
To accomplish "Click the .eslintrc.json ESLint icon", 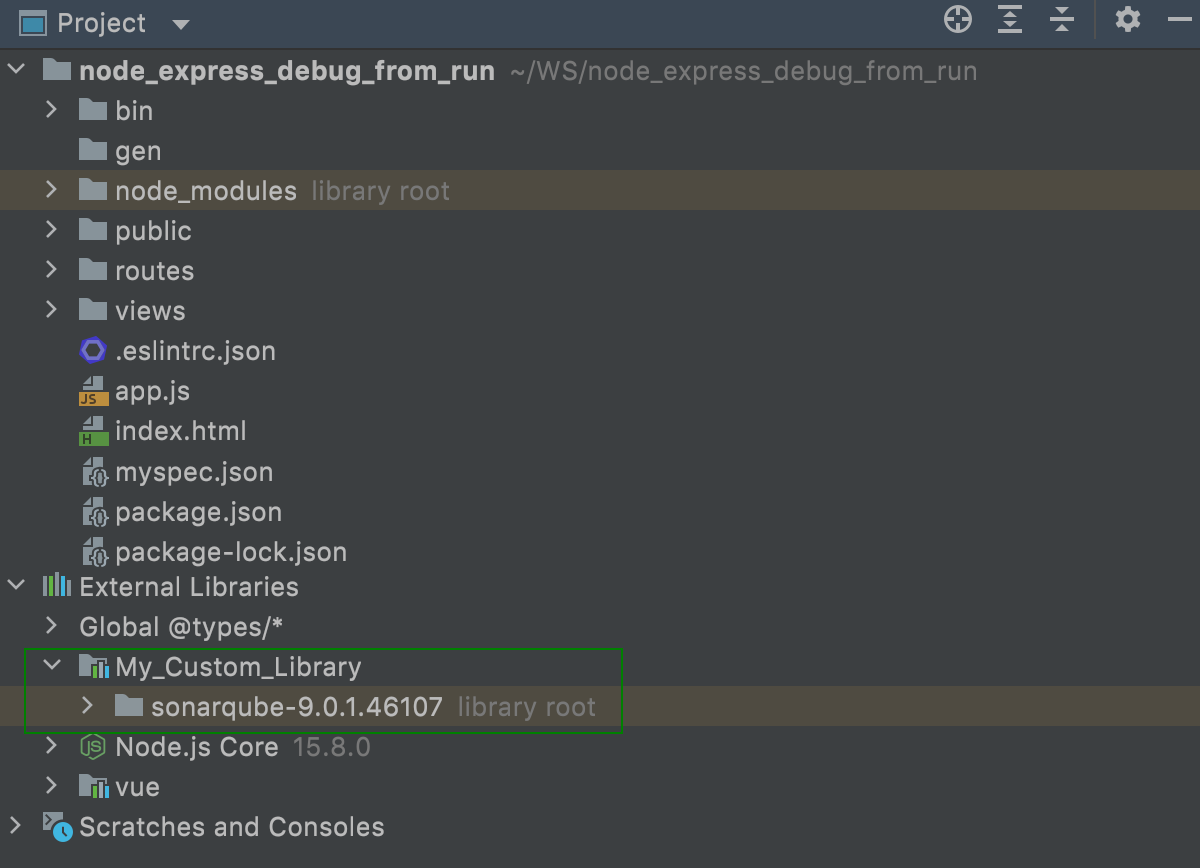I will [92, 351].
